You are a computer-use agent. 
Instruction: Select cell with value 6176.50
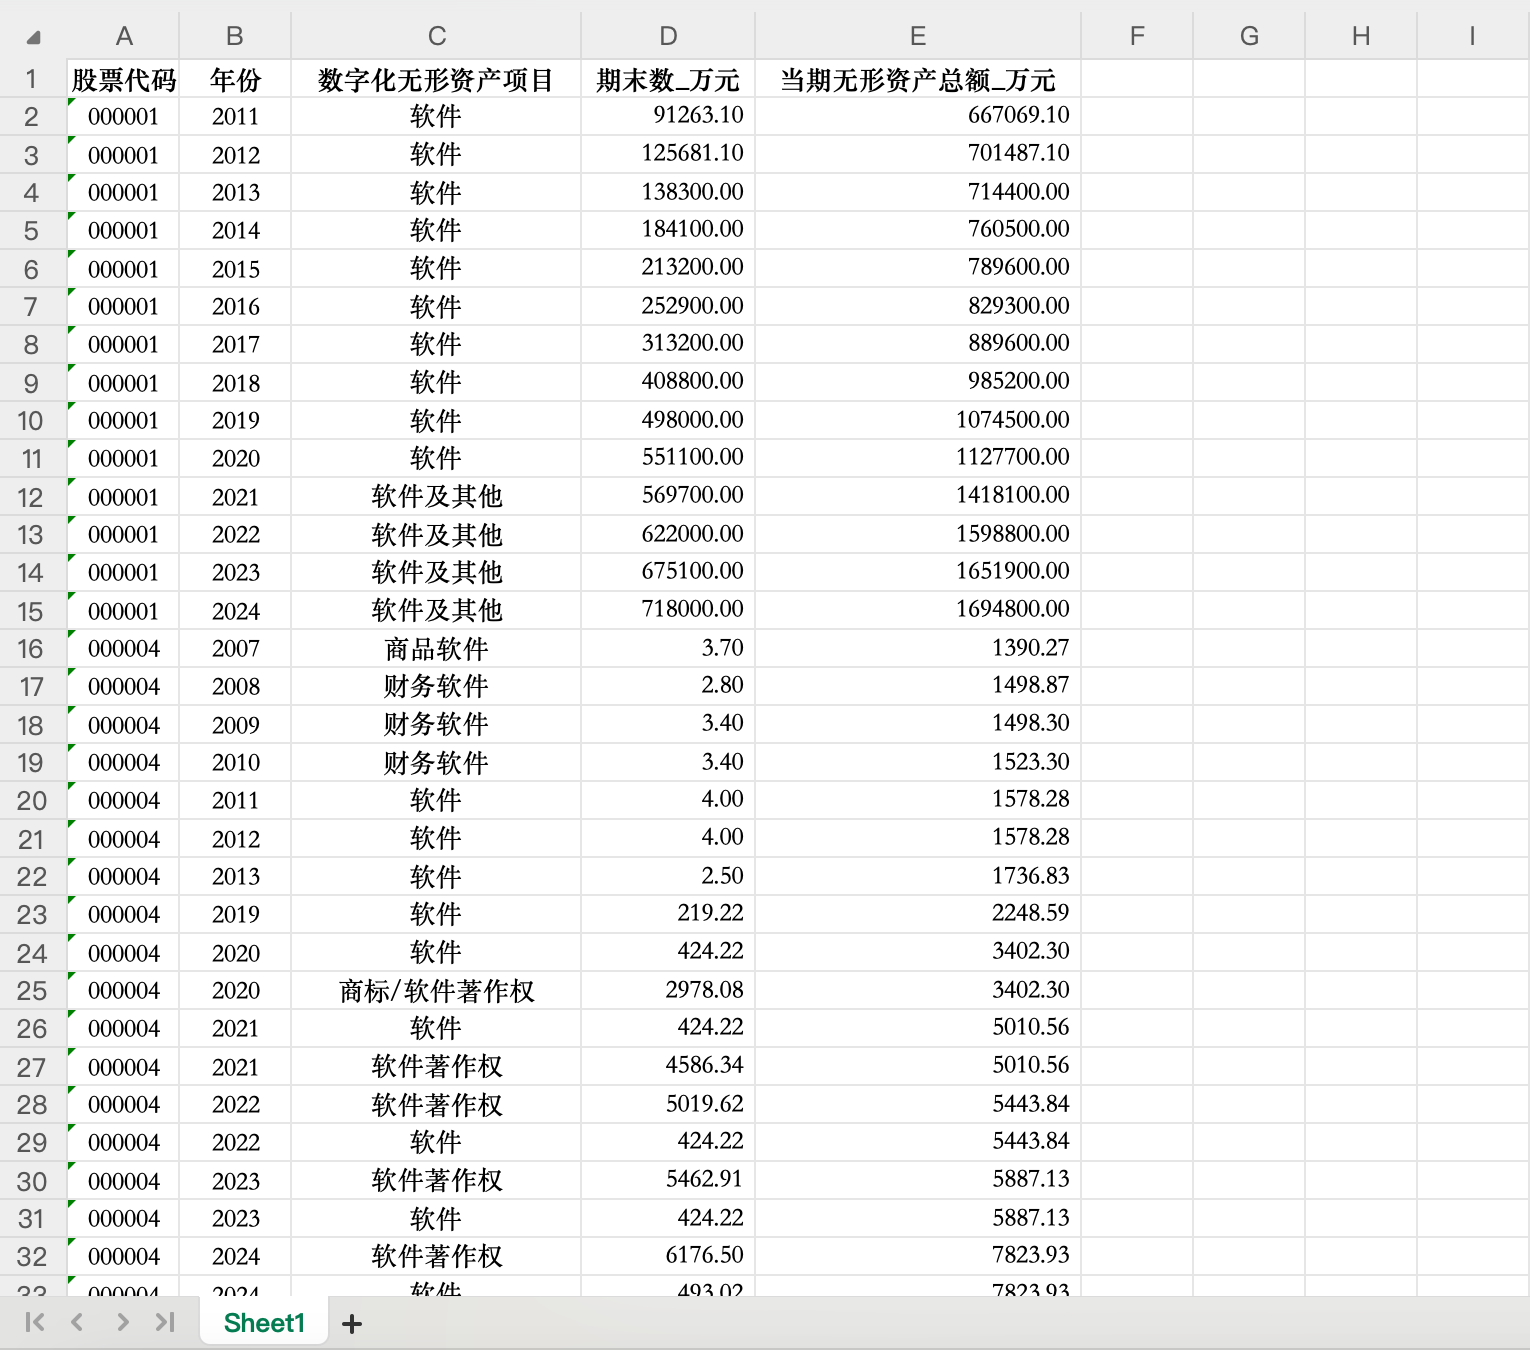click(x=668, y=1256)
